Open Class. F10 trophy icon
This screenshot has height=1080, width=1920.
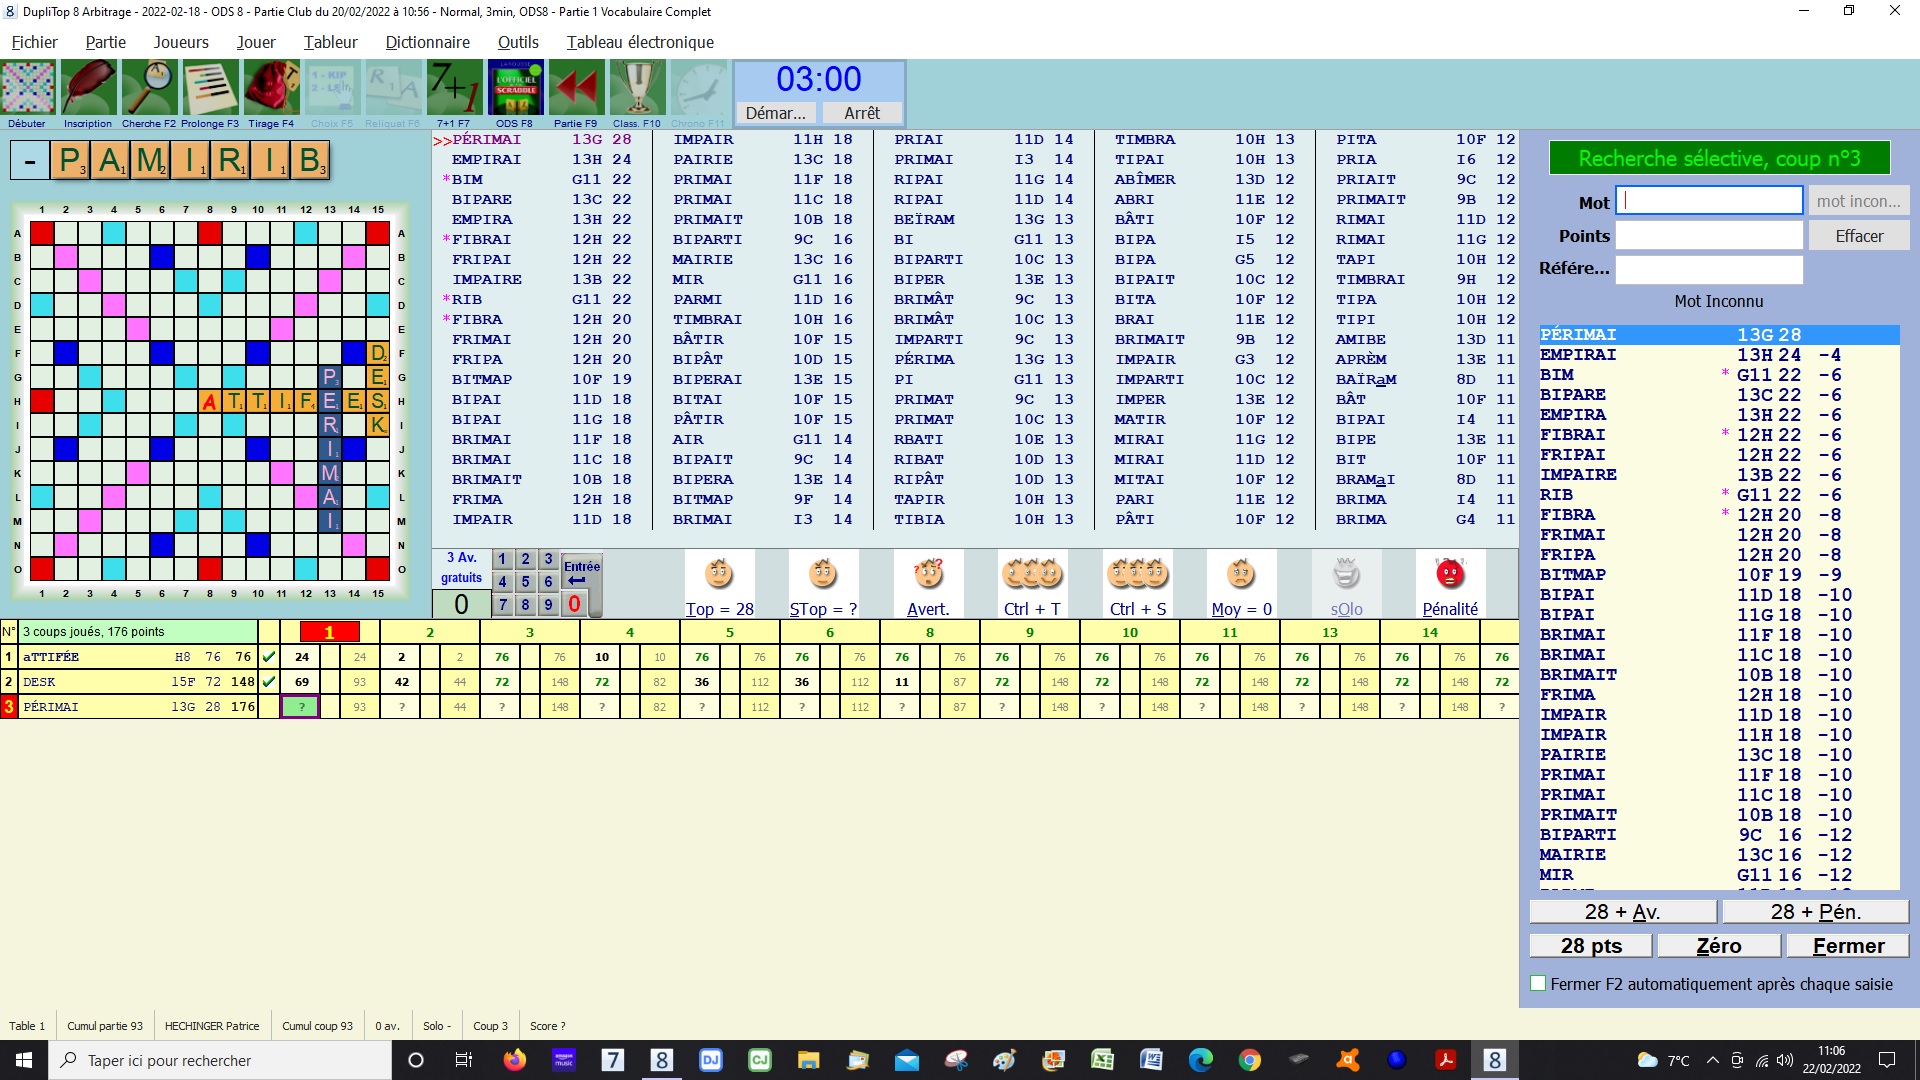(x=637, y=88)
